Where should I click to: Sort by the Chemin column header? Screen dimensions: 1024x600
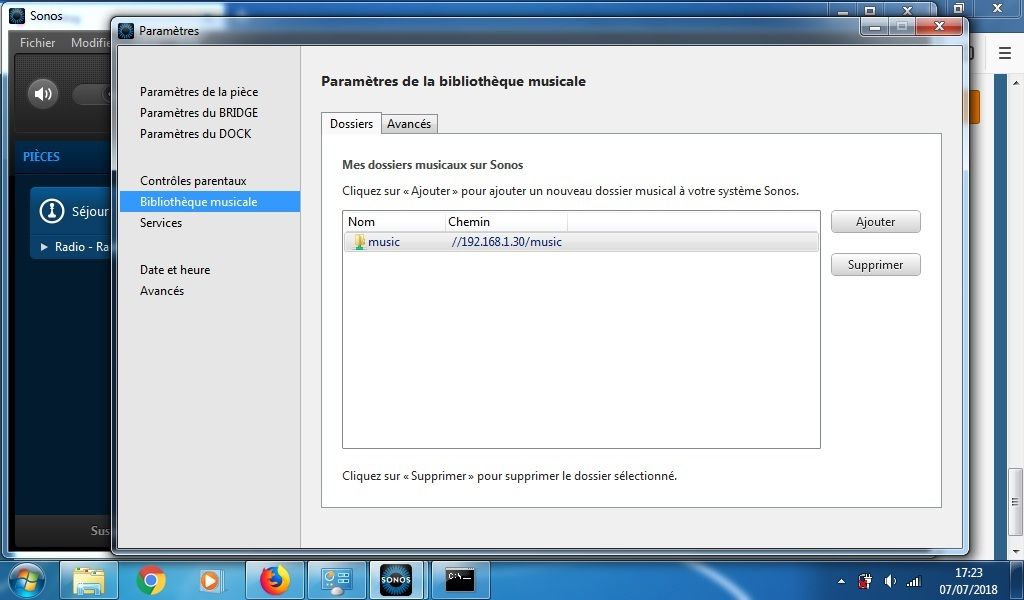(x=506, y=221)
